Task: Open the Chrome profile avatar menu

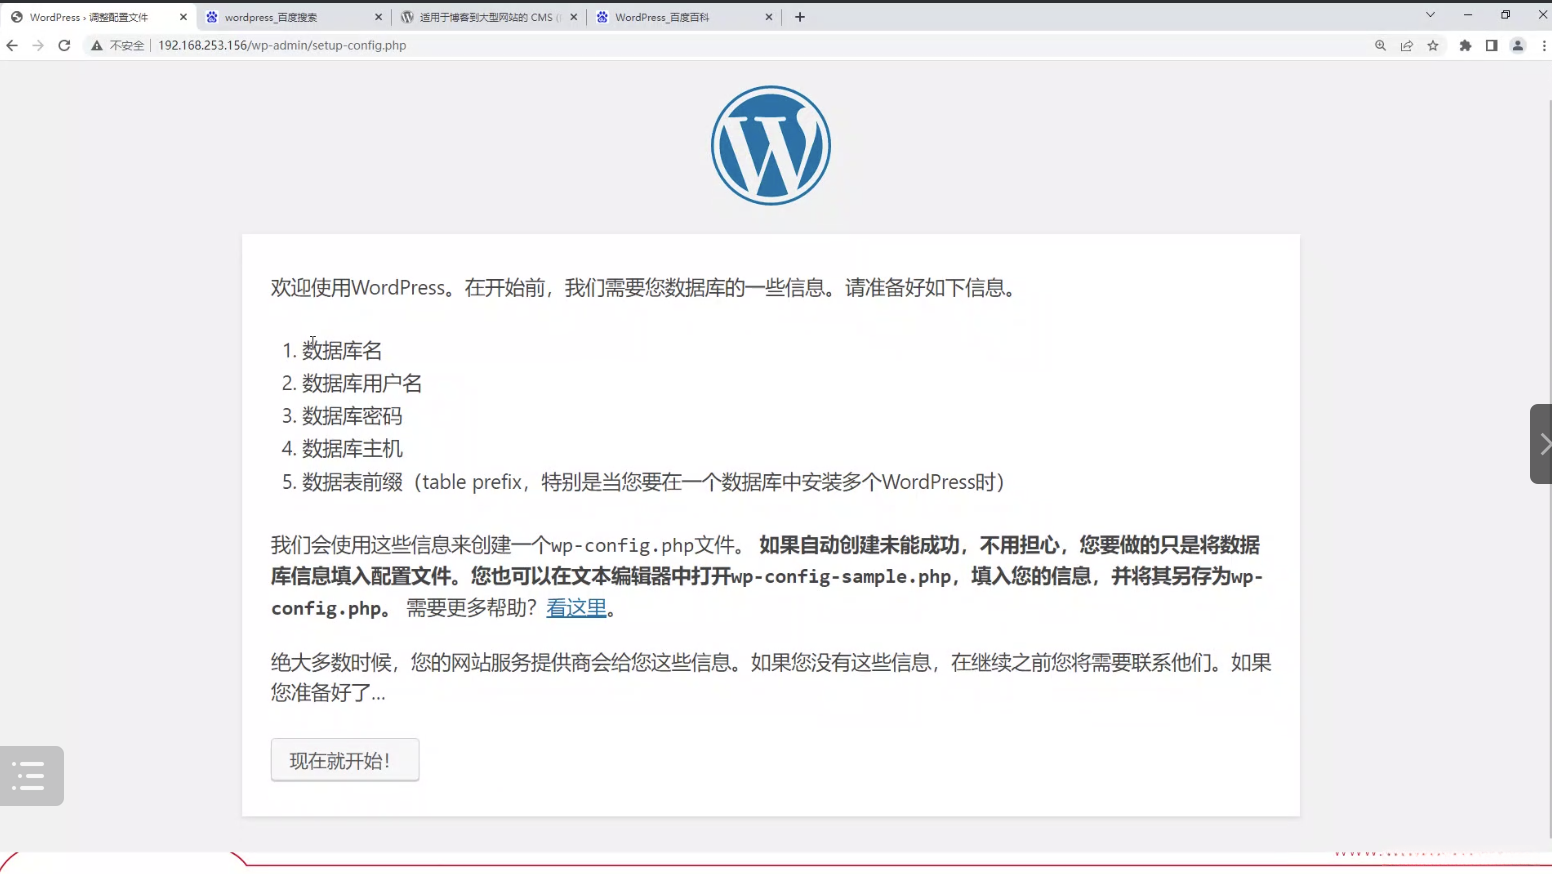Action: pos(1517,45)
